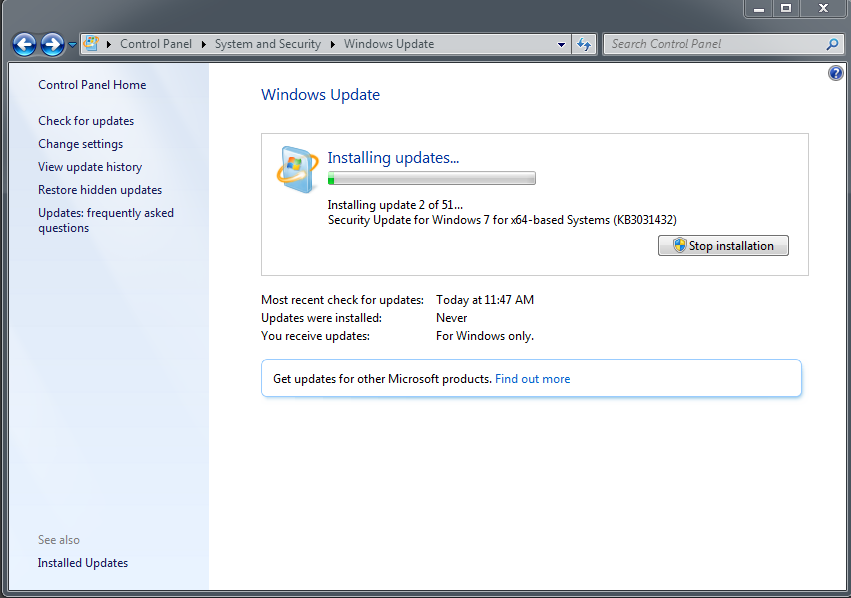This screenshot has height=598, width=851.
Task: Expand arrow after System and Security breadcrumb
Action: tap(333, 44)
